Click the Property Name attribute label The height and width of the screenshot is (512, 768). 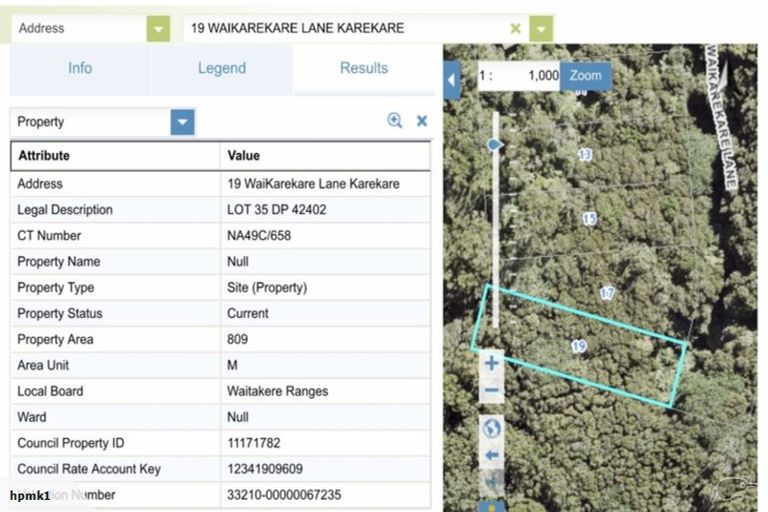(59, 262)
